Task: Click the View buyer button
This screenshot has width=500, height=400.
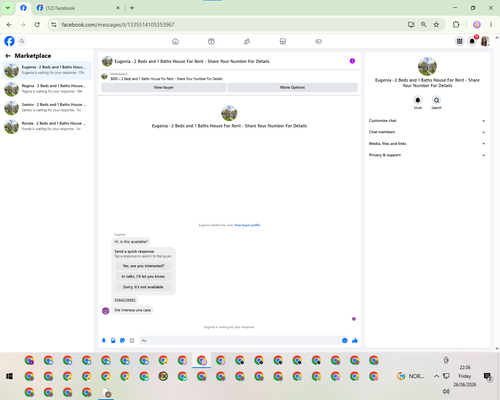Action: 164,87
